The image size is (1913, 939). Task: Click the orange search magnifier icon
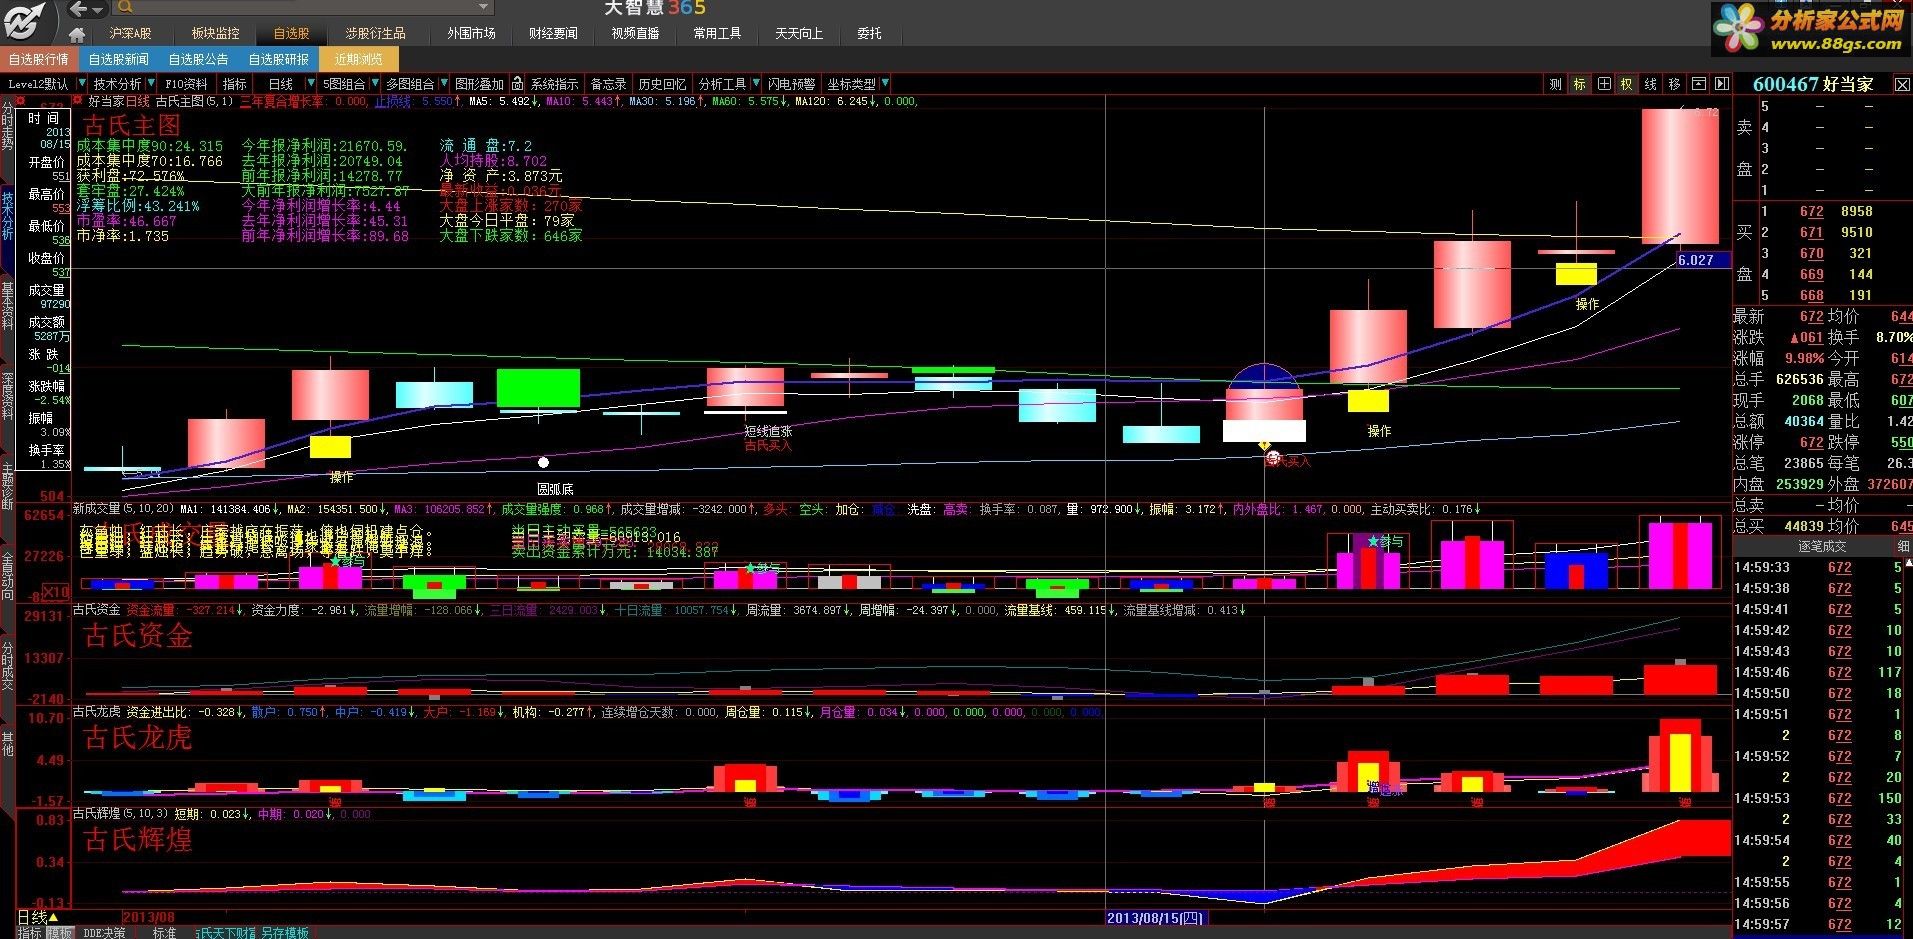coord(126,8)
